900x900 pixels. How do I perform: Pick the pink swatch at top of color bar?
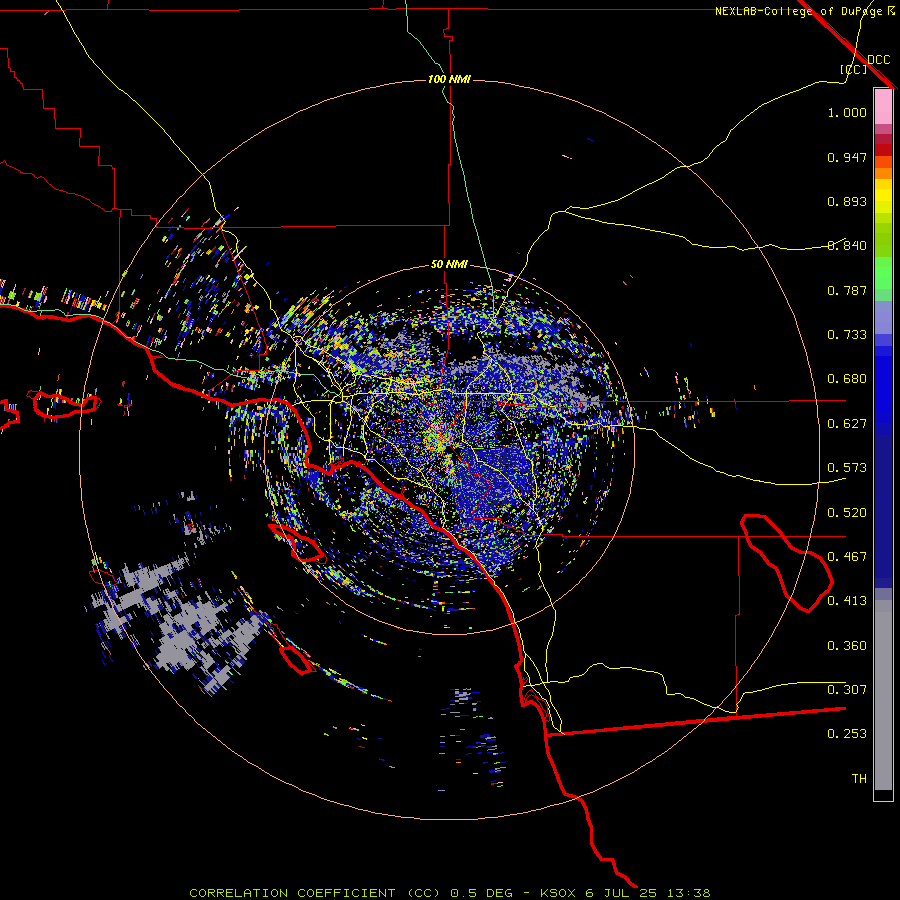pos(883,107)
